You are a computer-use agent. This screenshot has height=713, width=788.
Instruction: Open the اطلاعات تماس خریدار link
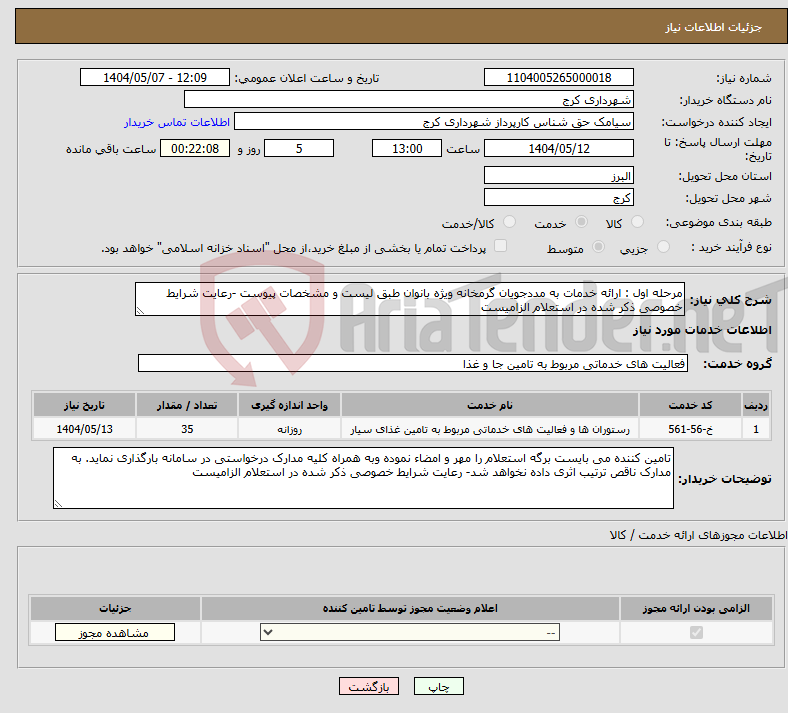click(x=177, y=122)
